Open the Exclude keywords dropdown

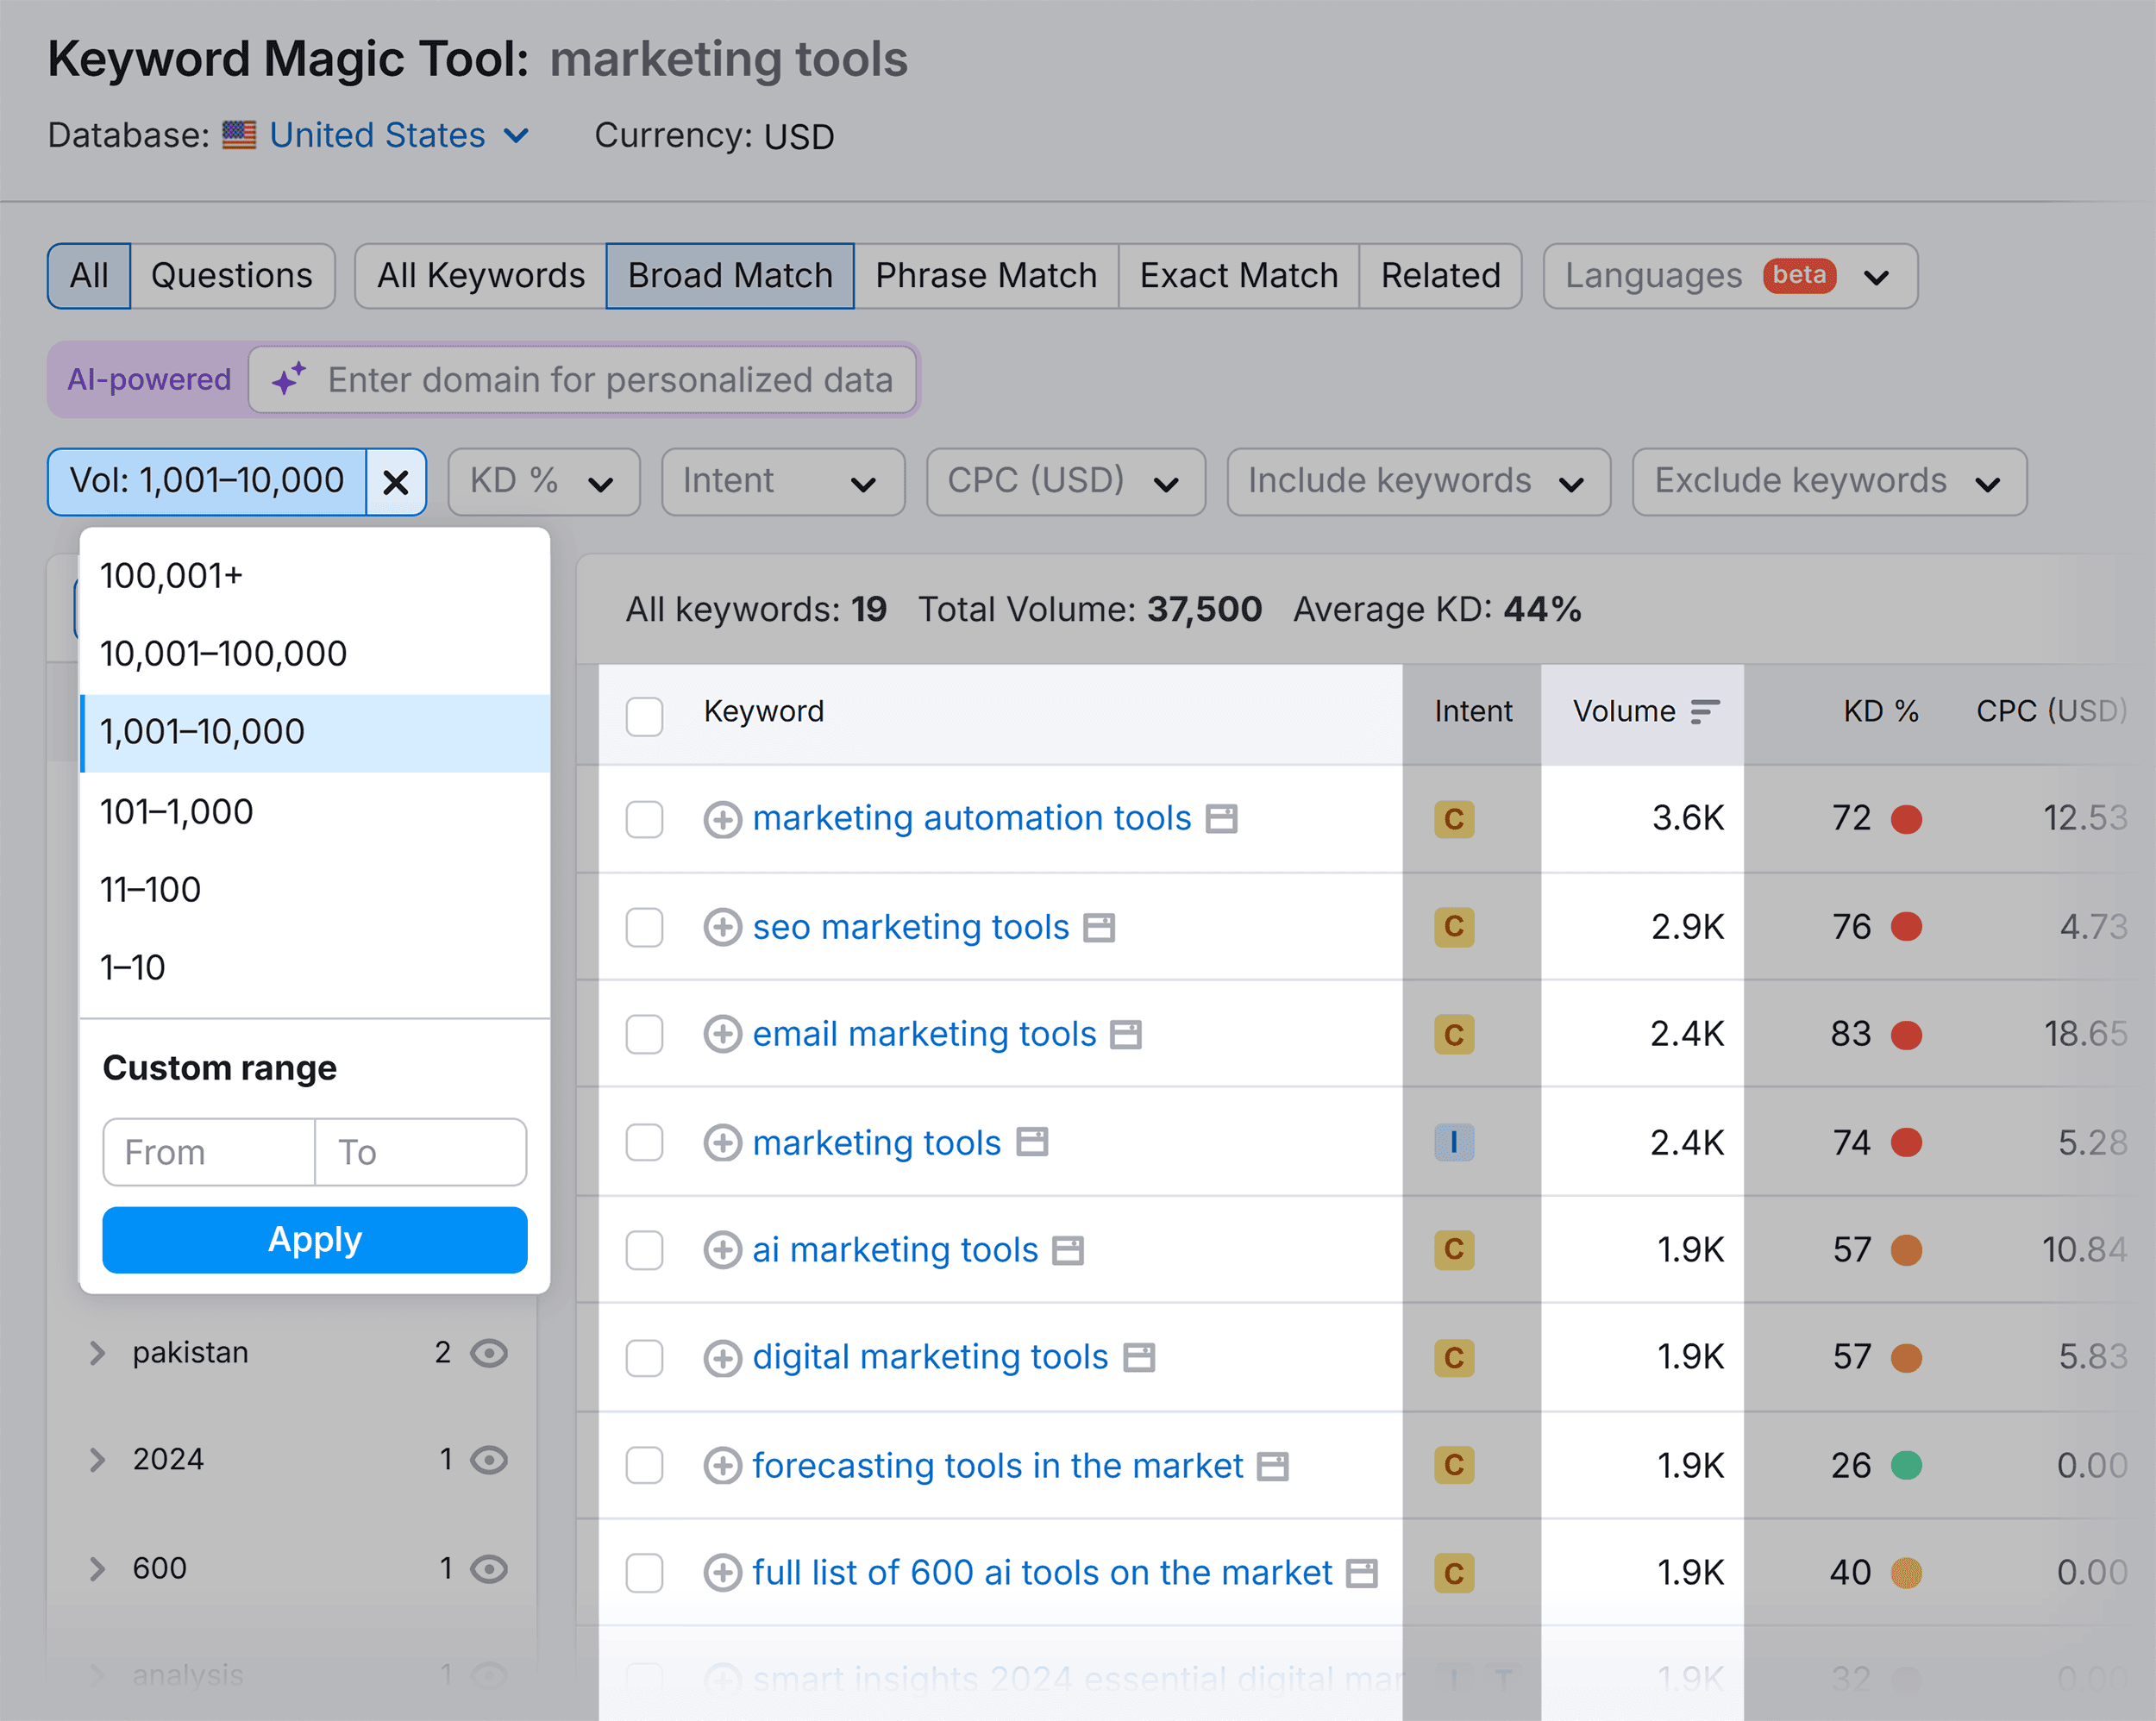tap(1829, 482)
